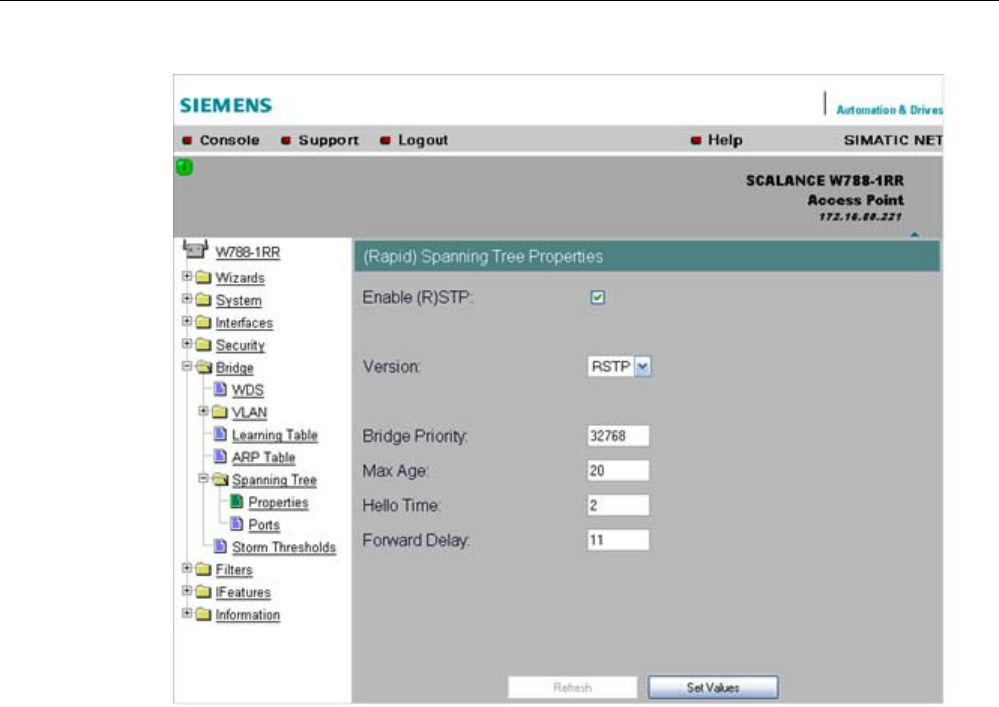Click the green status indicator icon
999x707 pixels.
coord(184,168)
